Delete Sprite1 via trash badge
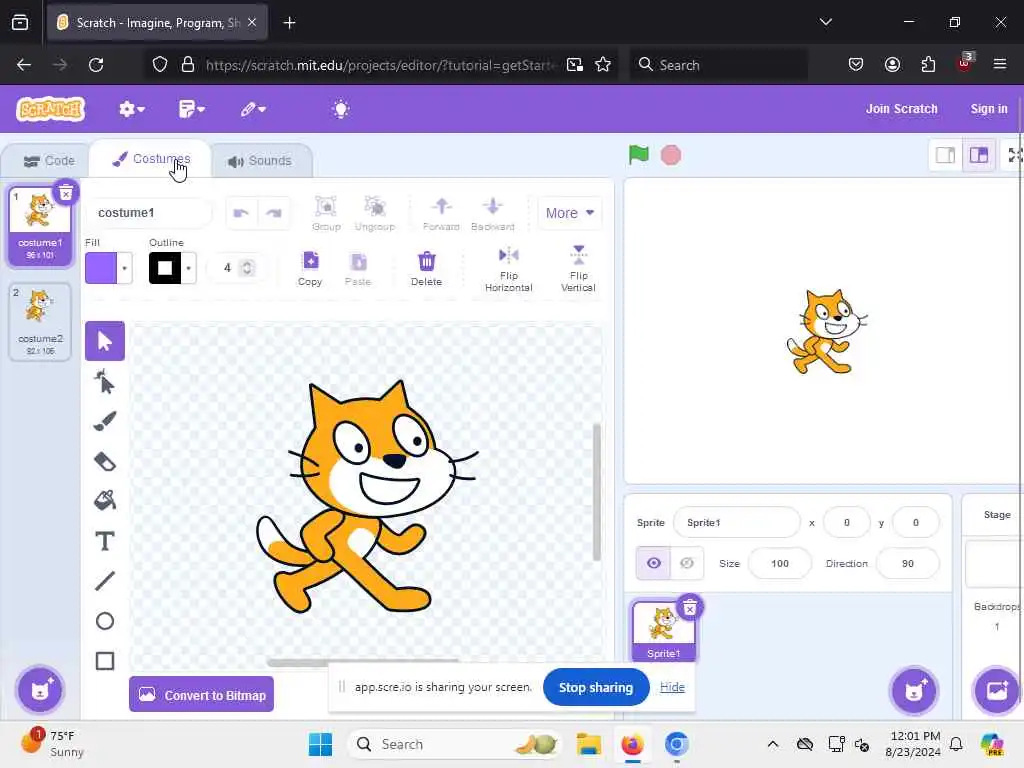This screenshot has width=1024, height=768. coord(690,608)
